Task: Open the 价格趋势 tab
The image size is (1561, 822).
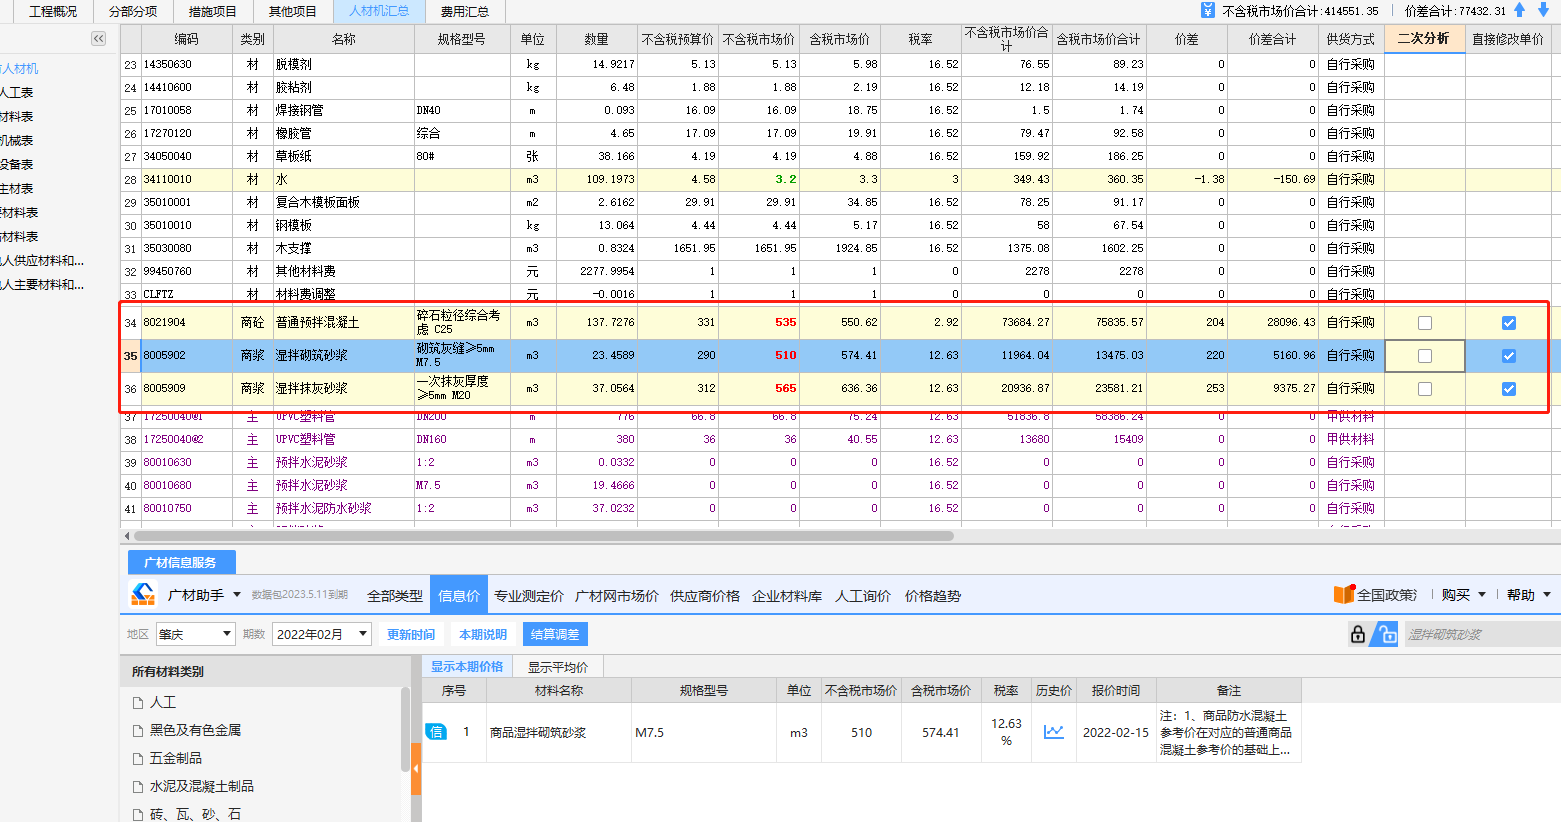Action: (x=933, y=596)
